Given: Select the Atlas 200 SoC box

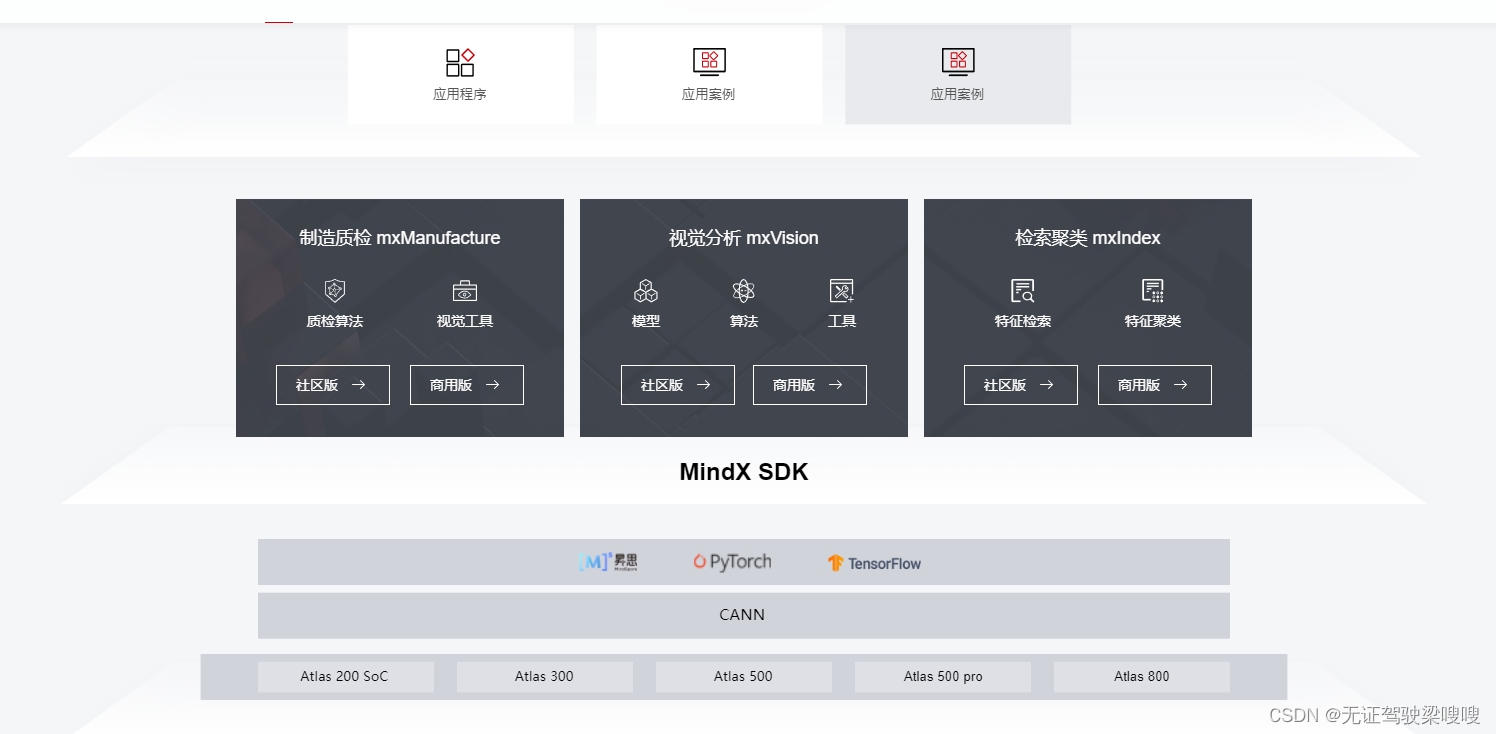Looking at the screenshot, I should pos(346,677).
